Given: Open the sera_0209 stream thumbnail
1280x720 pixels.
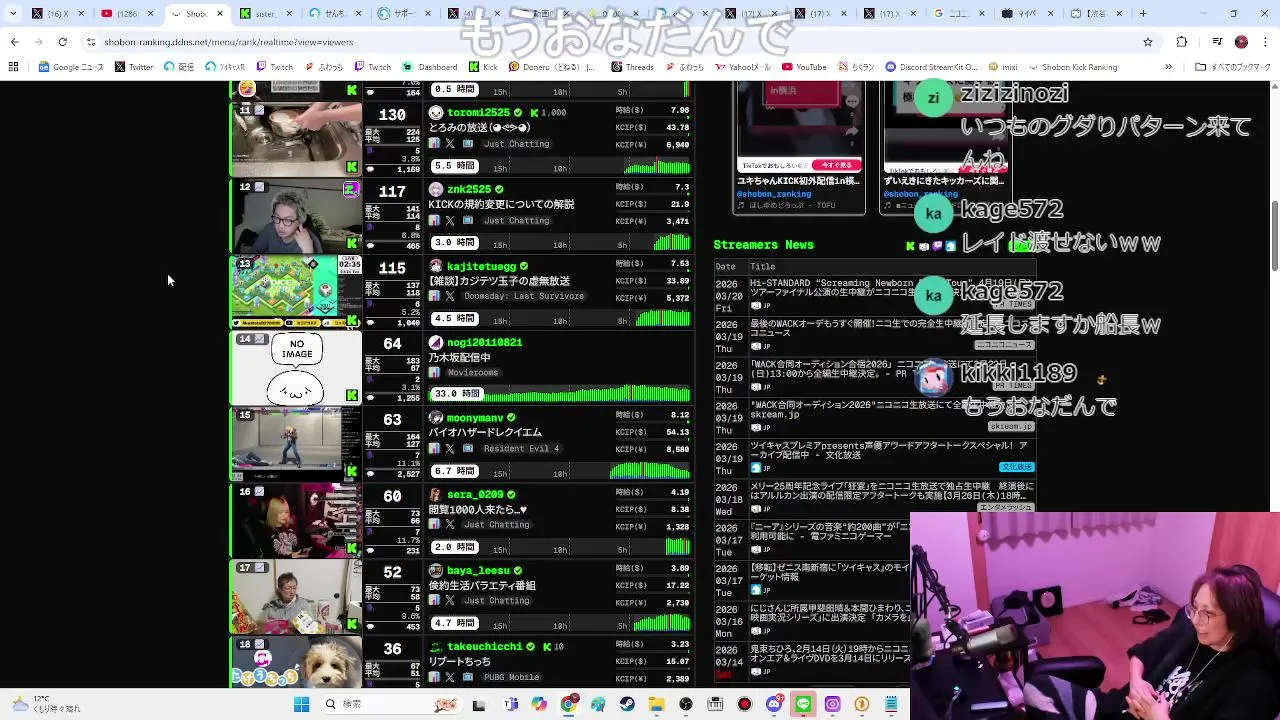Looking at the screenshot, I should (x=296, y=520).
